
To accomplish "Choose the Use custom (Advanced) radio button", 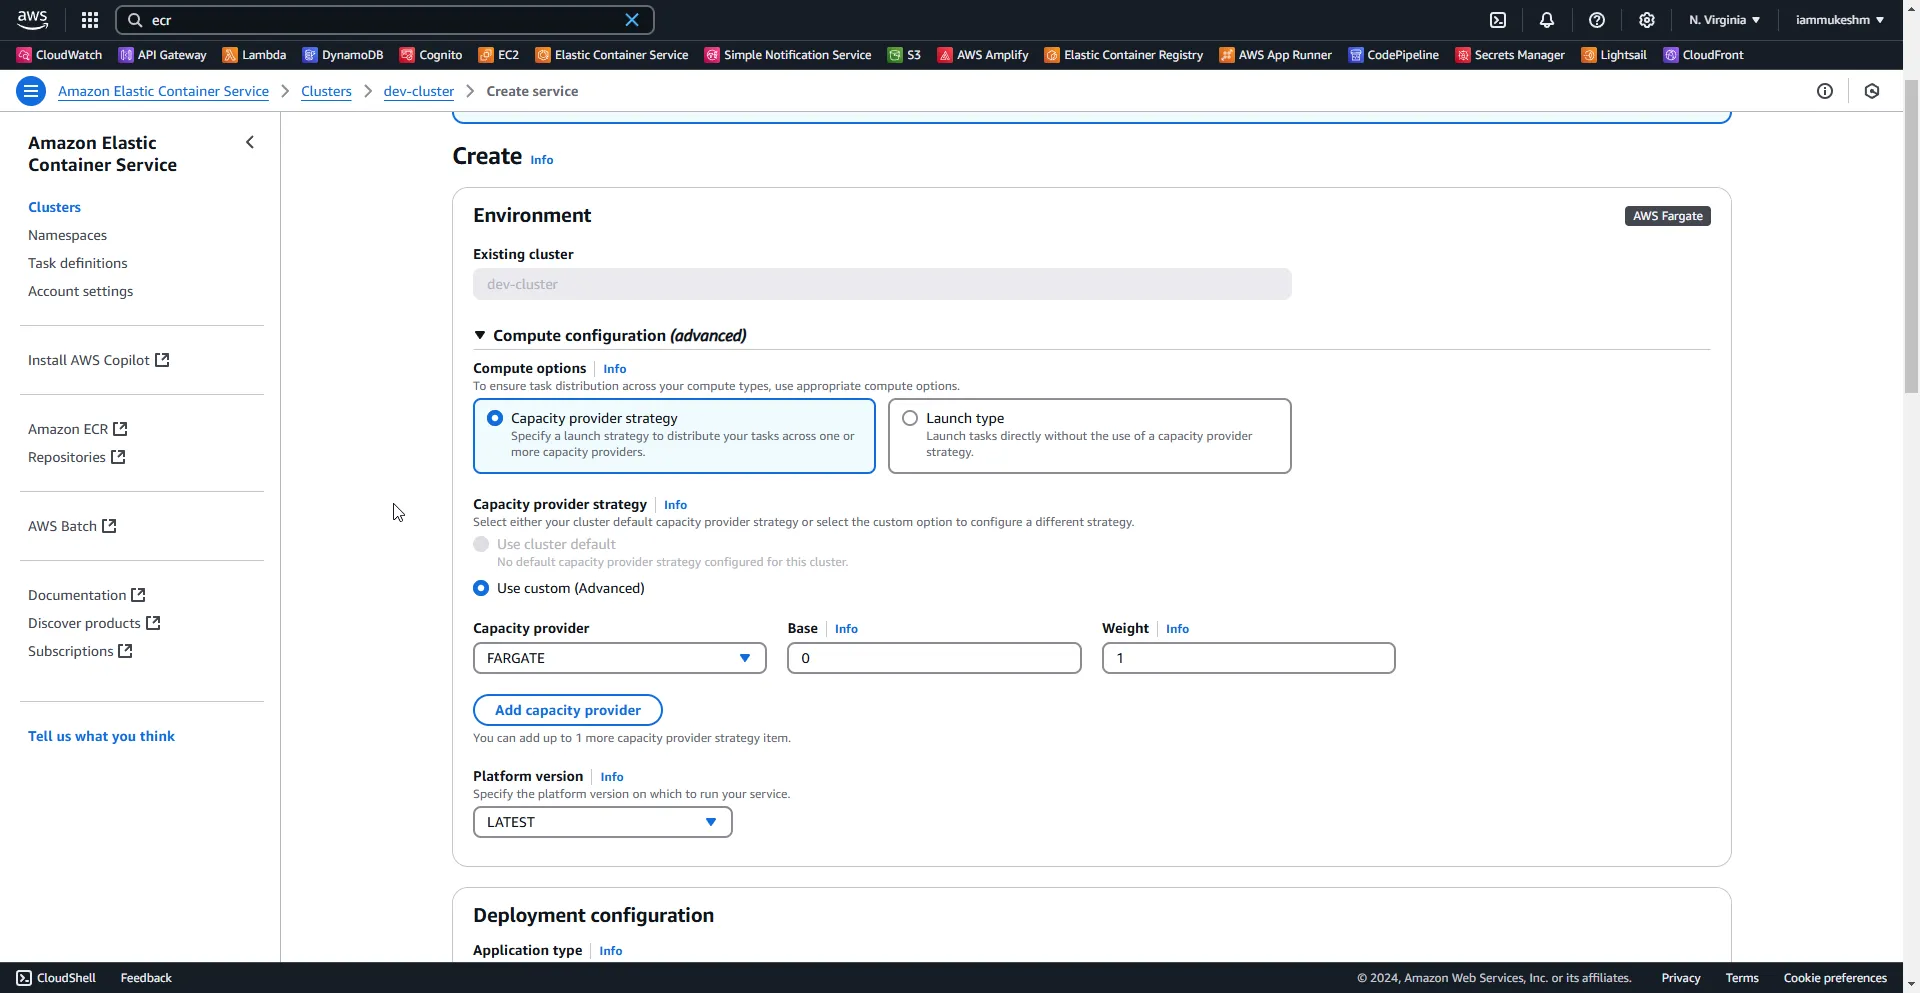I will click(x=481, y=589).
